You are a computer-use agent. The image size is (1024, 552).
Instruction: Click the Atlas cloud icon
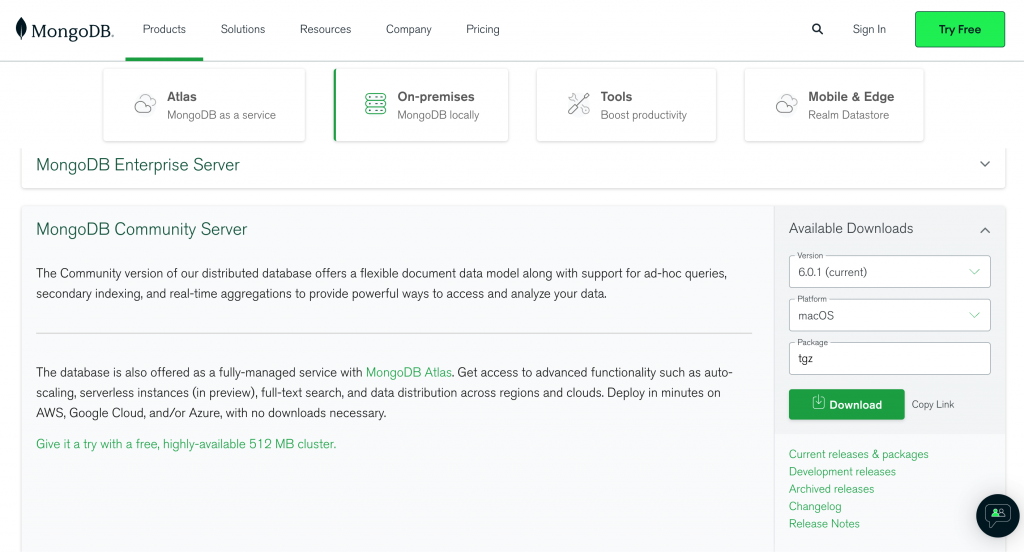point(145,104)
